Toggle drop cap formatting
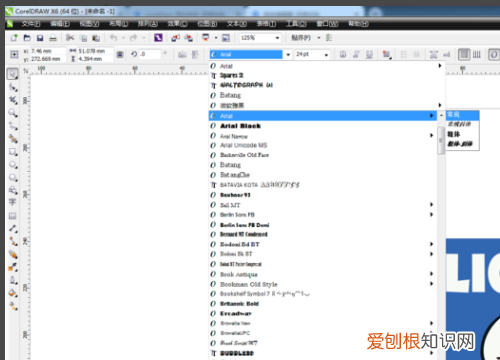This screenshot has width=500, height=360. [x=417, y=54]
